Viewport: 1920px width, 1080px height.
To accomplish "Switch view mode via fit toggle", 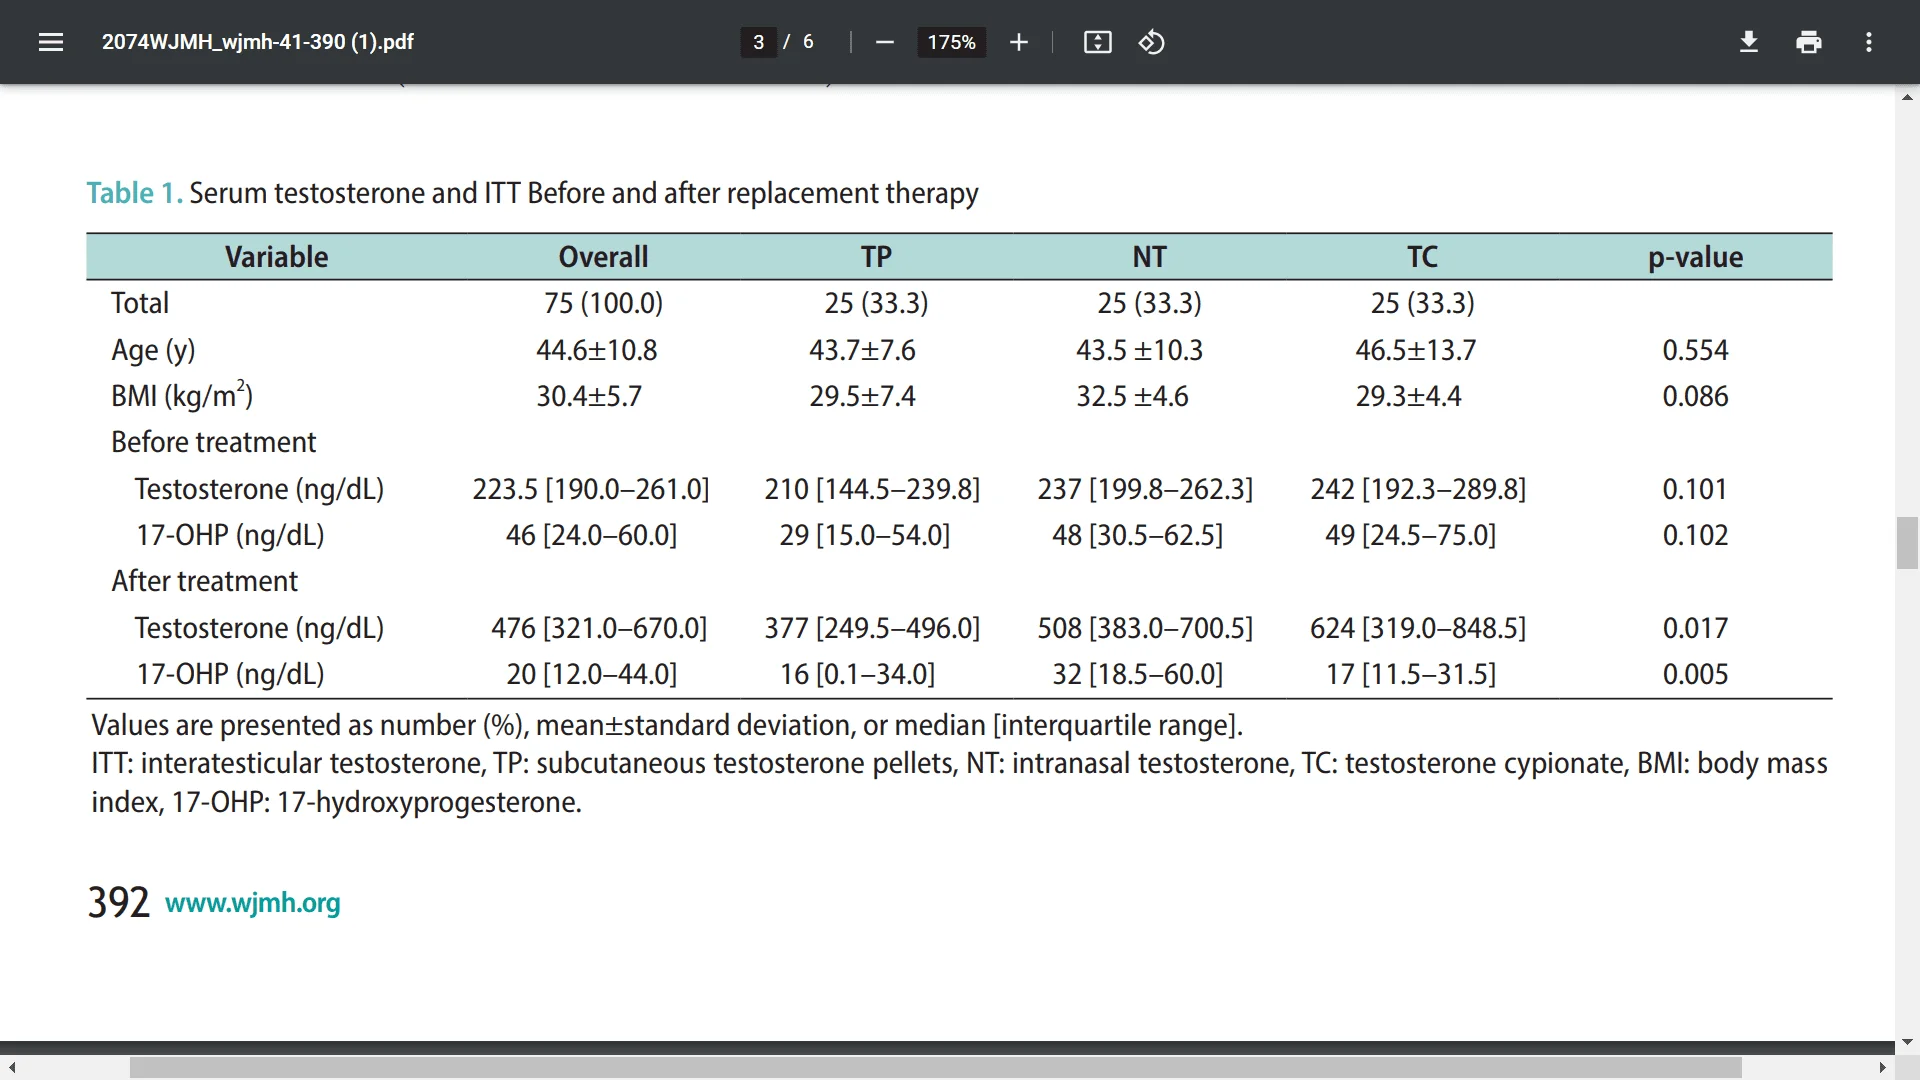I will [x=1097, y=42].
